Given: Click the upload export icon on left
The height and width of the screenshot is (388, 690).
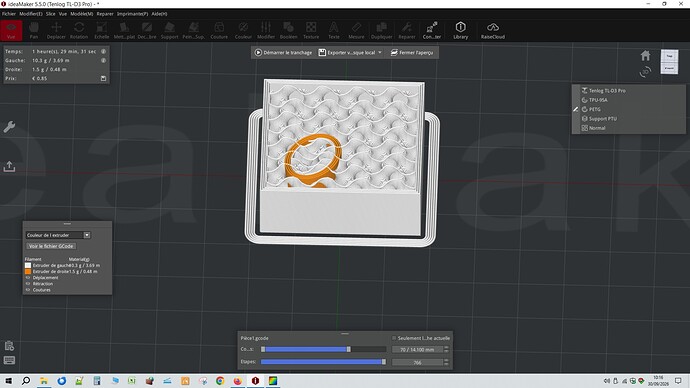Looking at the screenshot, I should (9, 166).
